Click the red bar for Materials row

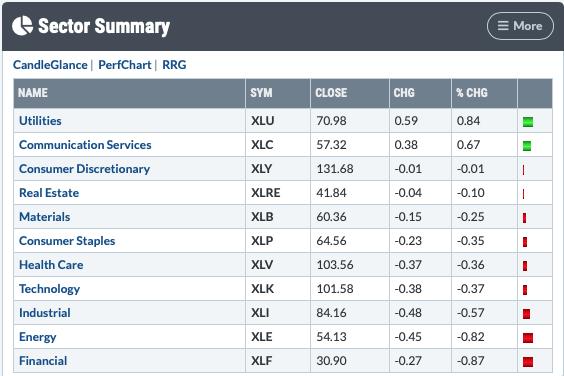click(x=524, y=218)
